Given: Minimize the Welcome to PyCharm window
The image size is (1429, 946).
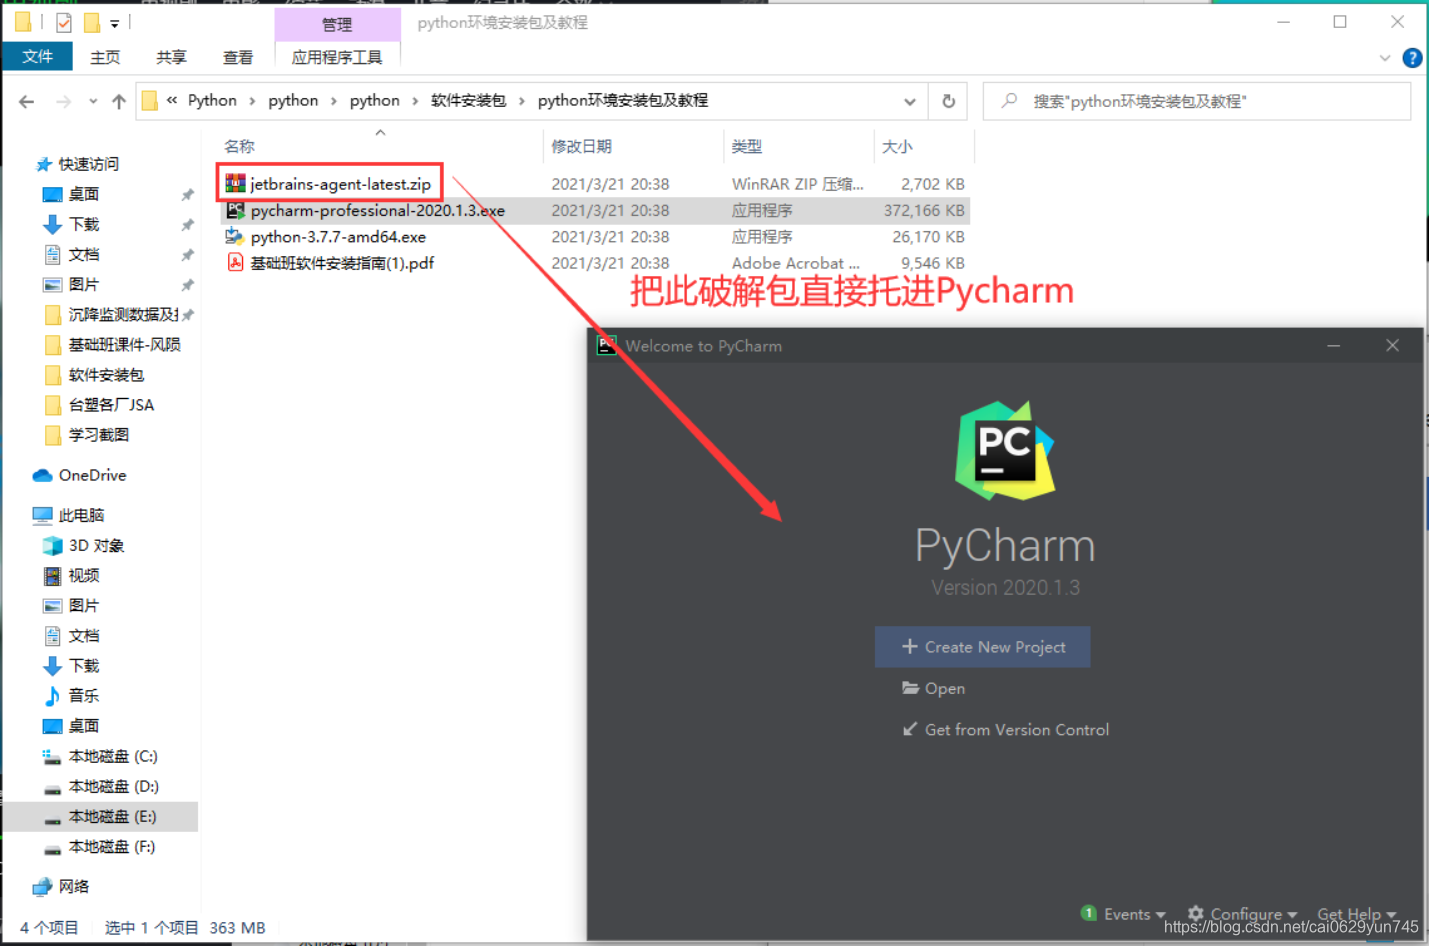Looking at the screenshot, I should click(x=1333, y=345).
